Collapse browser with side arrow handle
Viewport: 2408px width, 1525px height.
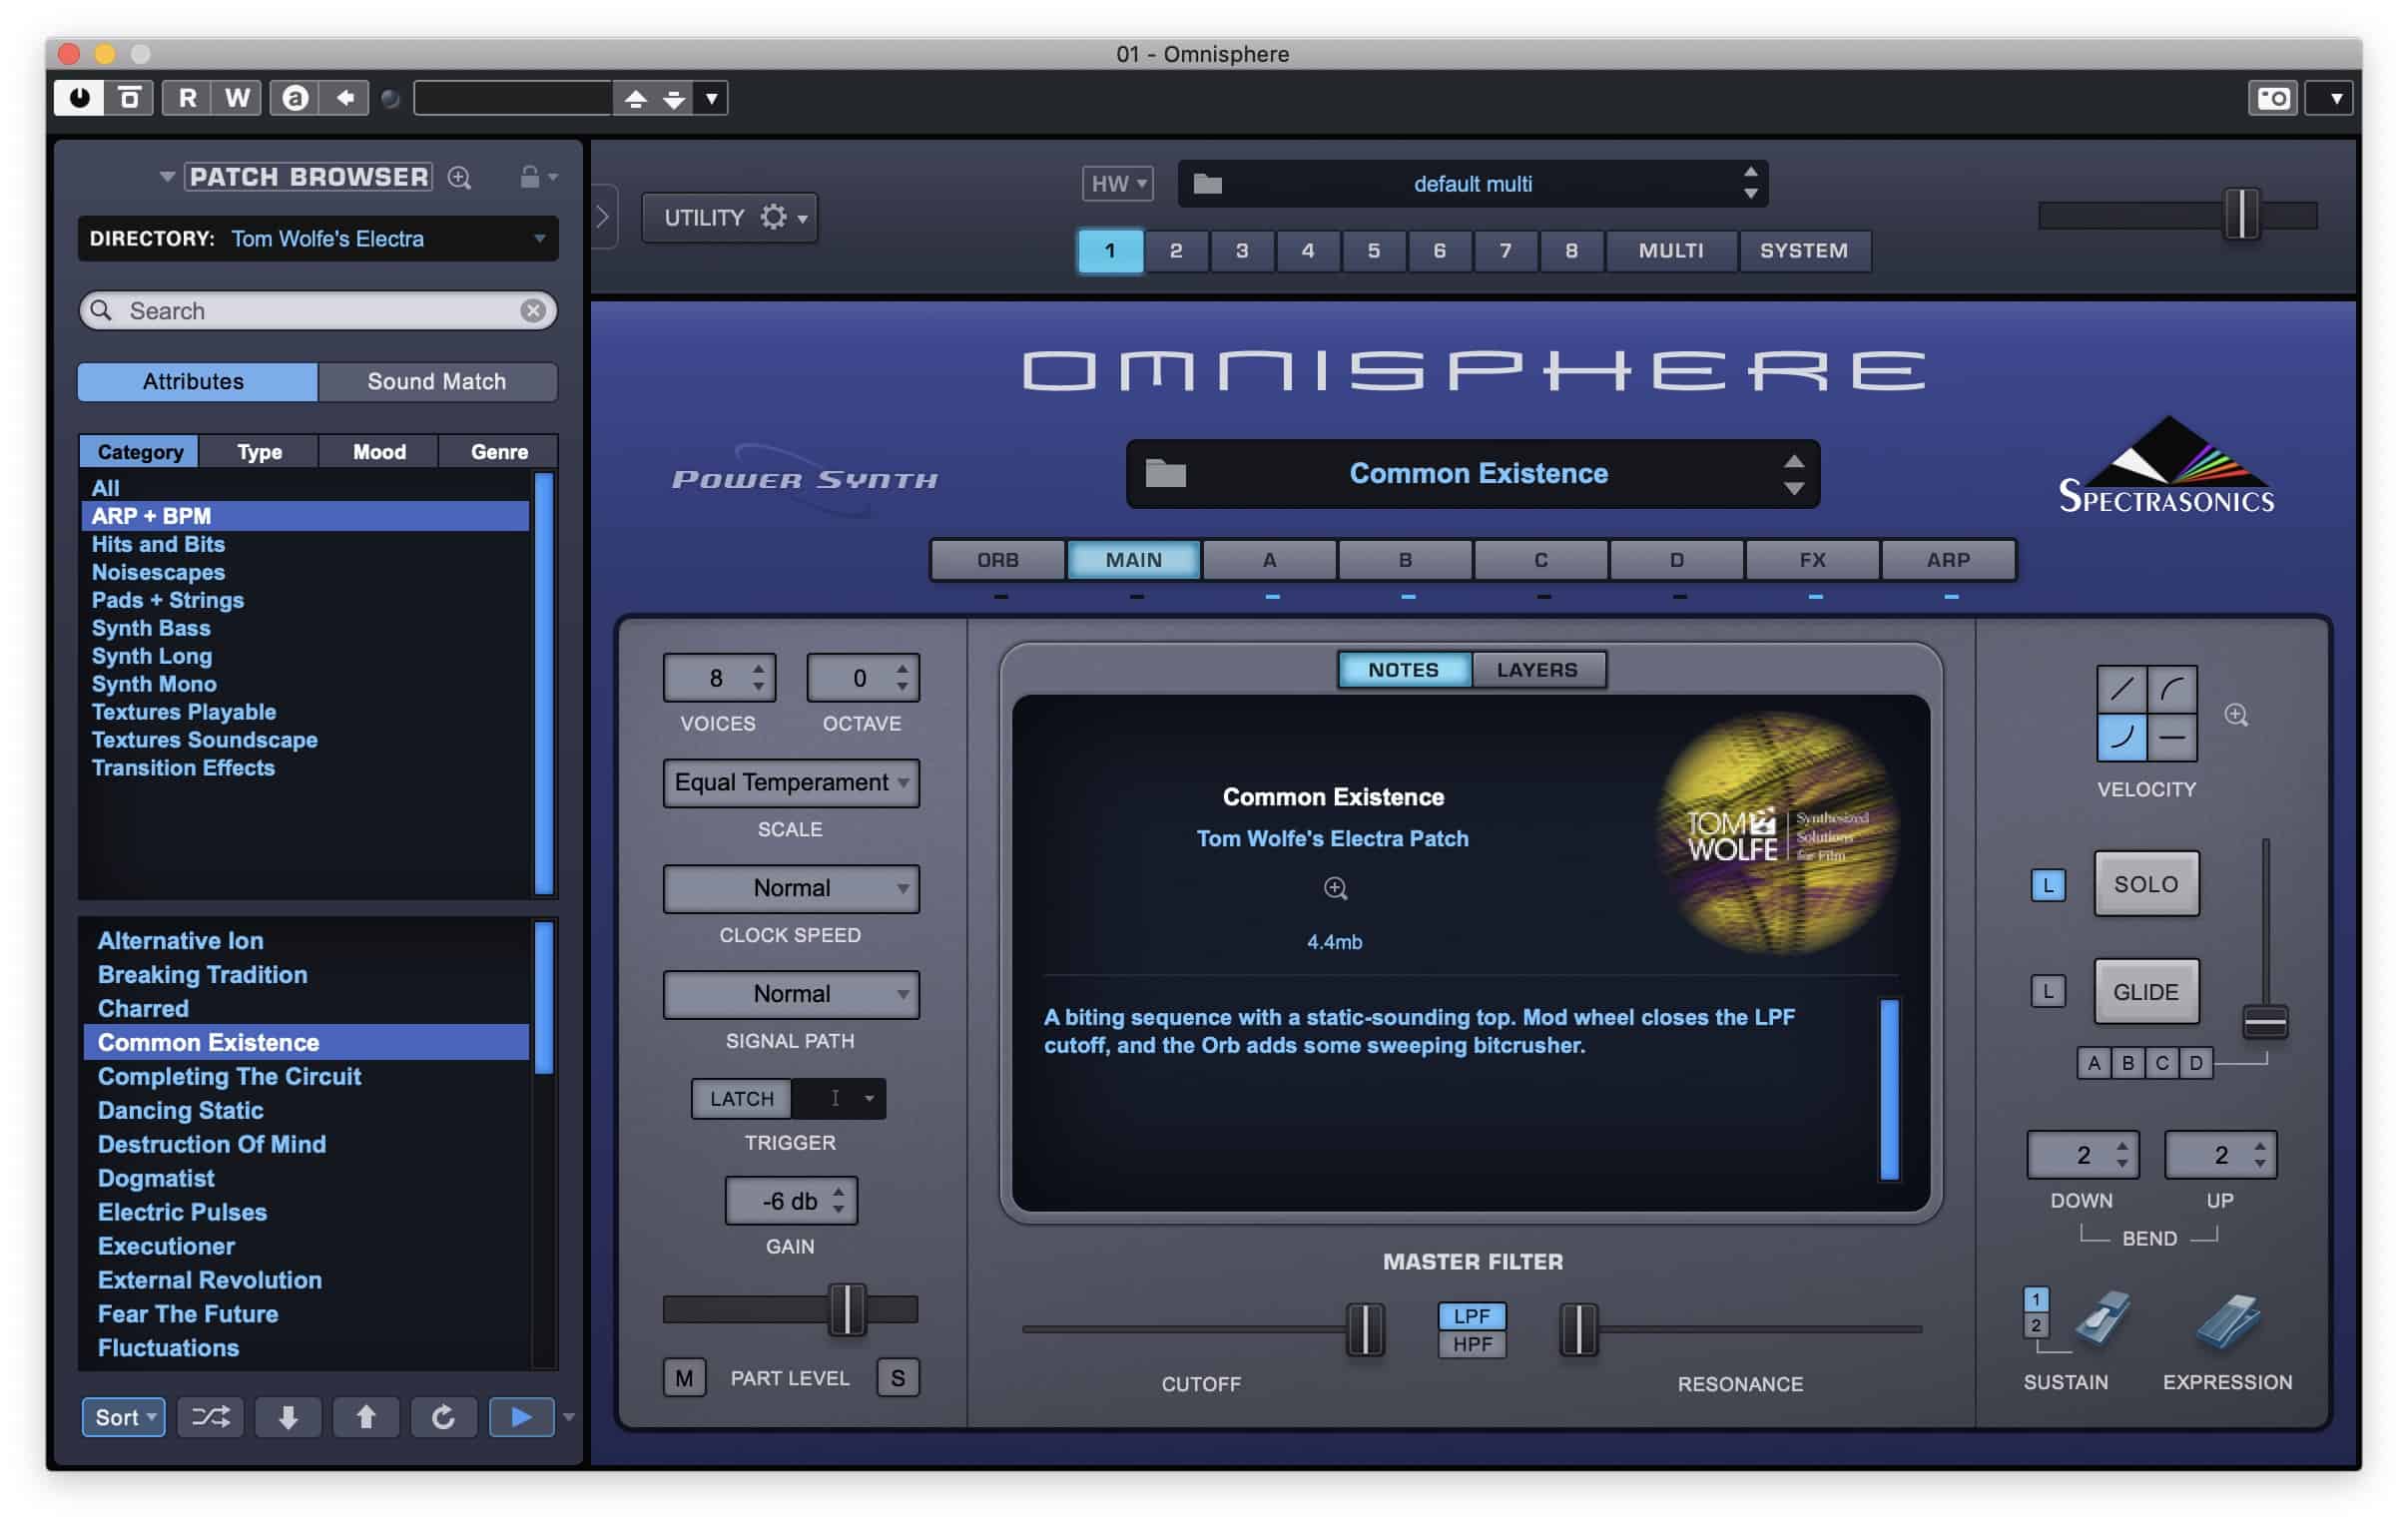pyautogui.click(x=602, y=216)
